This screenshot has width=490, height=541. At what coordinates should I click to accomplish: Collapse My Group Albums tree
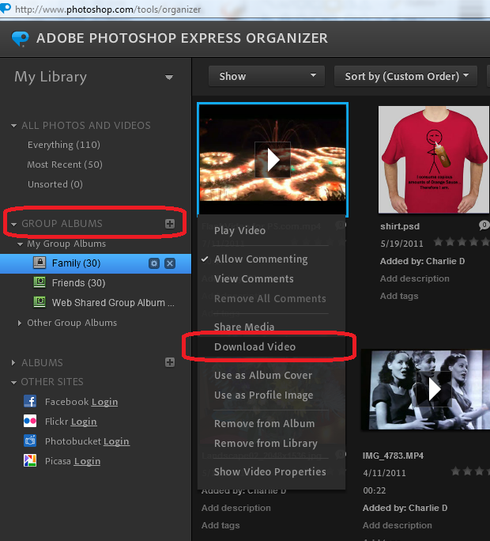(20, 244)
